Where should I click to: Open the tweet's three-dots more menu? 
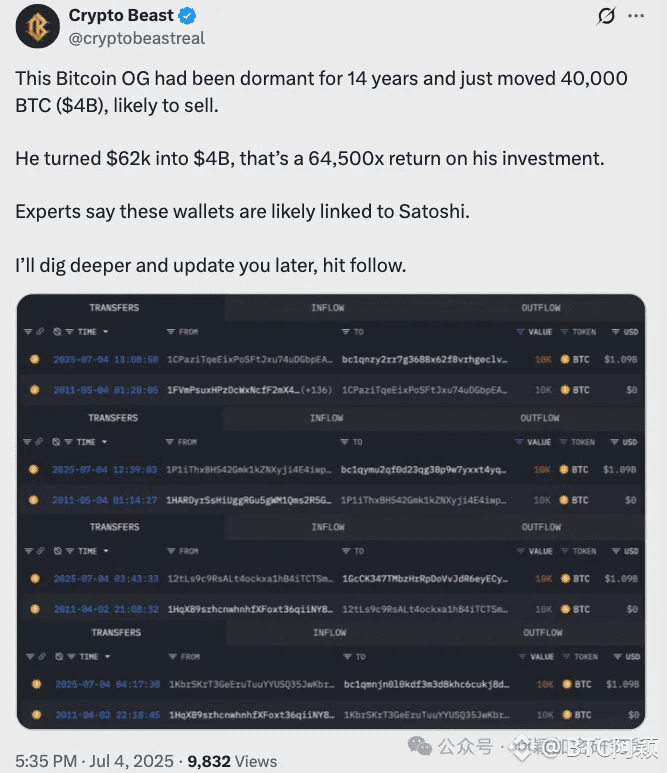[x=636, y=16]
